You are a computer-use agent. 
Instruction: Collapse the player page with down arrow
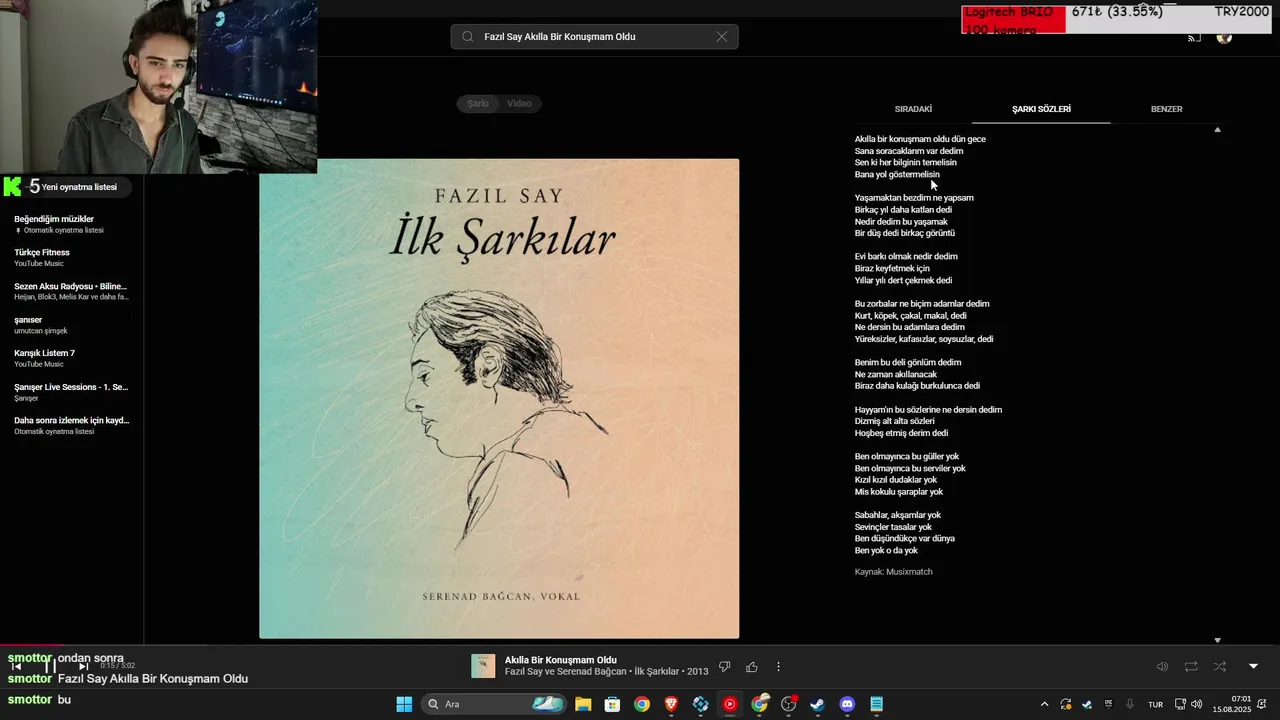point(1253,667)
